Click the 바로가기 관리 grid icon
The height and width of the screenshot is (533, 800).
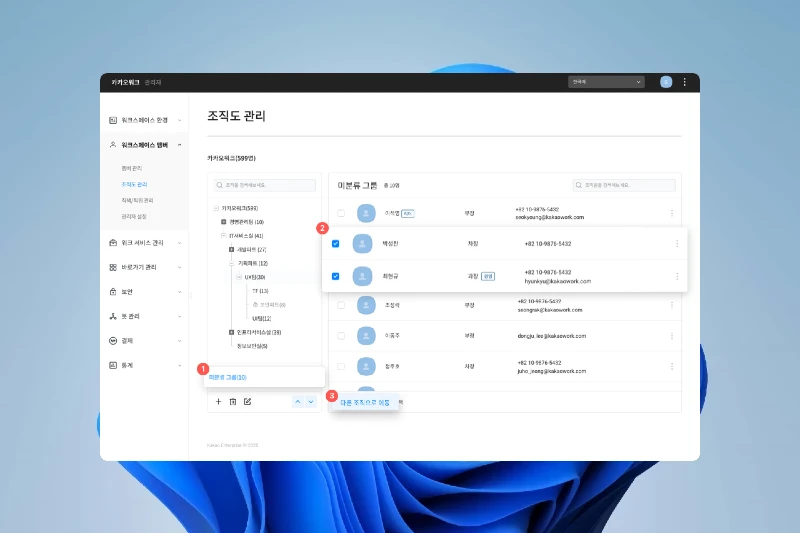click(113, 267)
